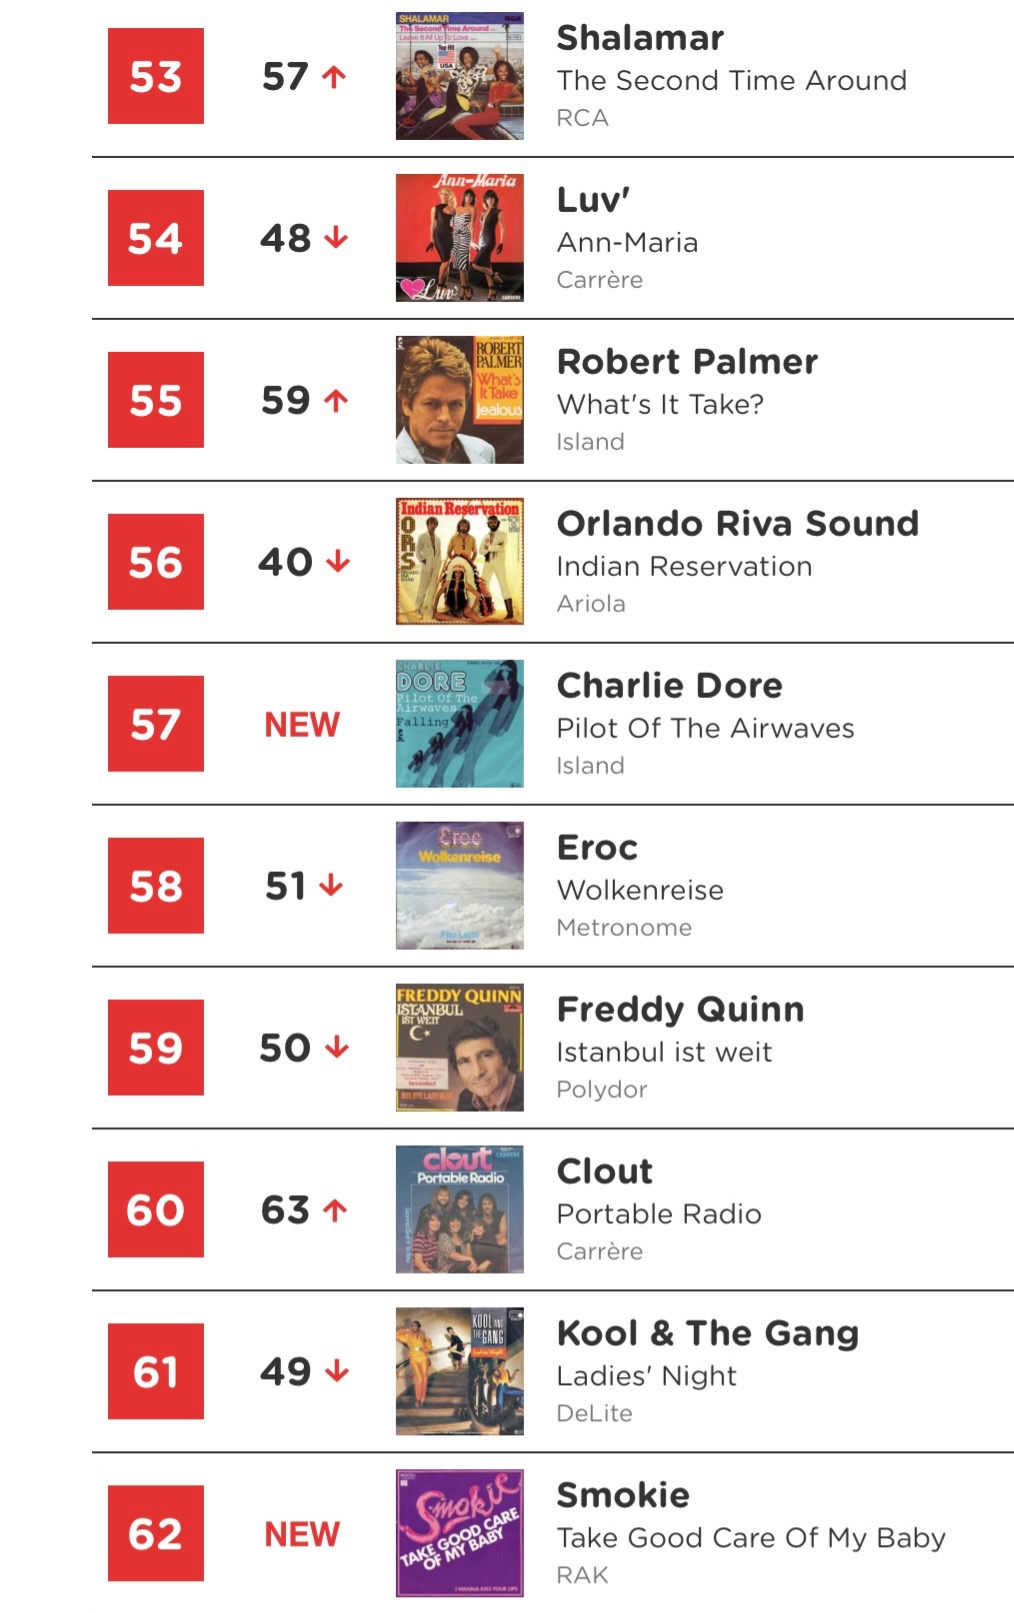Click the down arrow next to 40
Image resolution: width=1014 pixels, height=1613 pixels.
tap(339, 562)
